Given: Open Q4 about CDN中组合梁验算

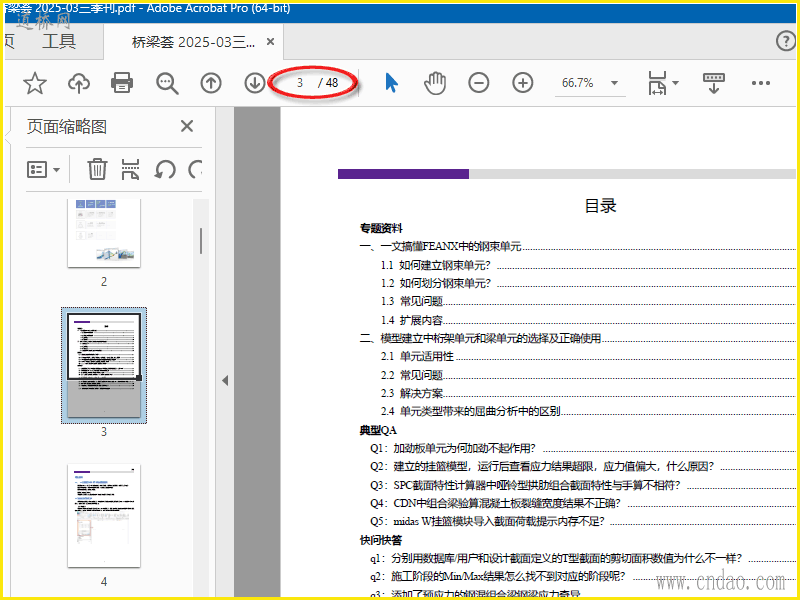Looking at the screenshot, I should tap(495, 504).
